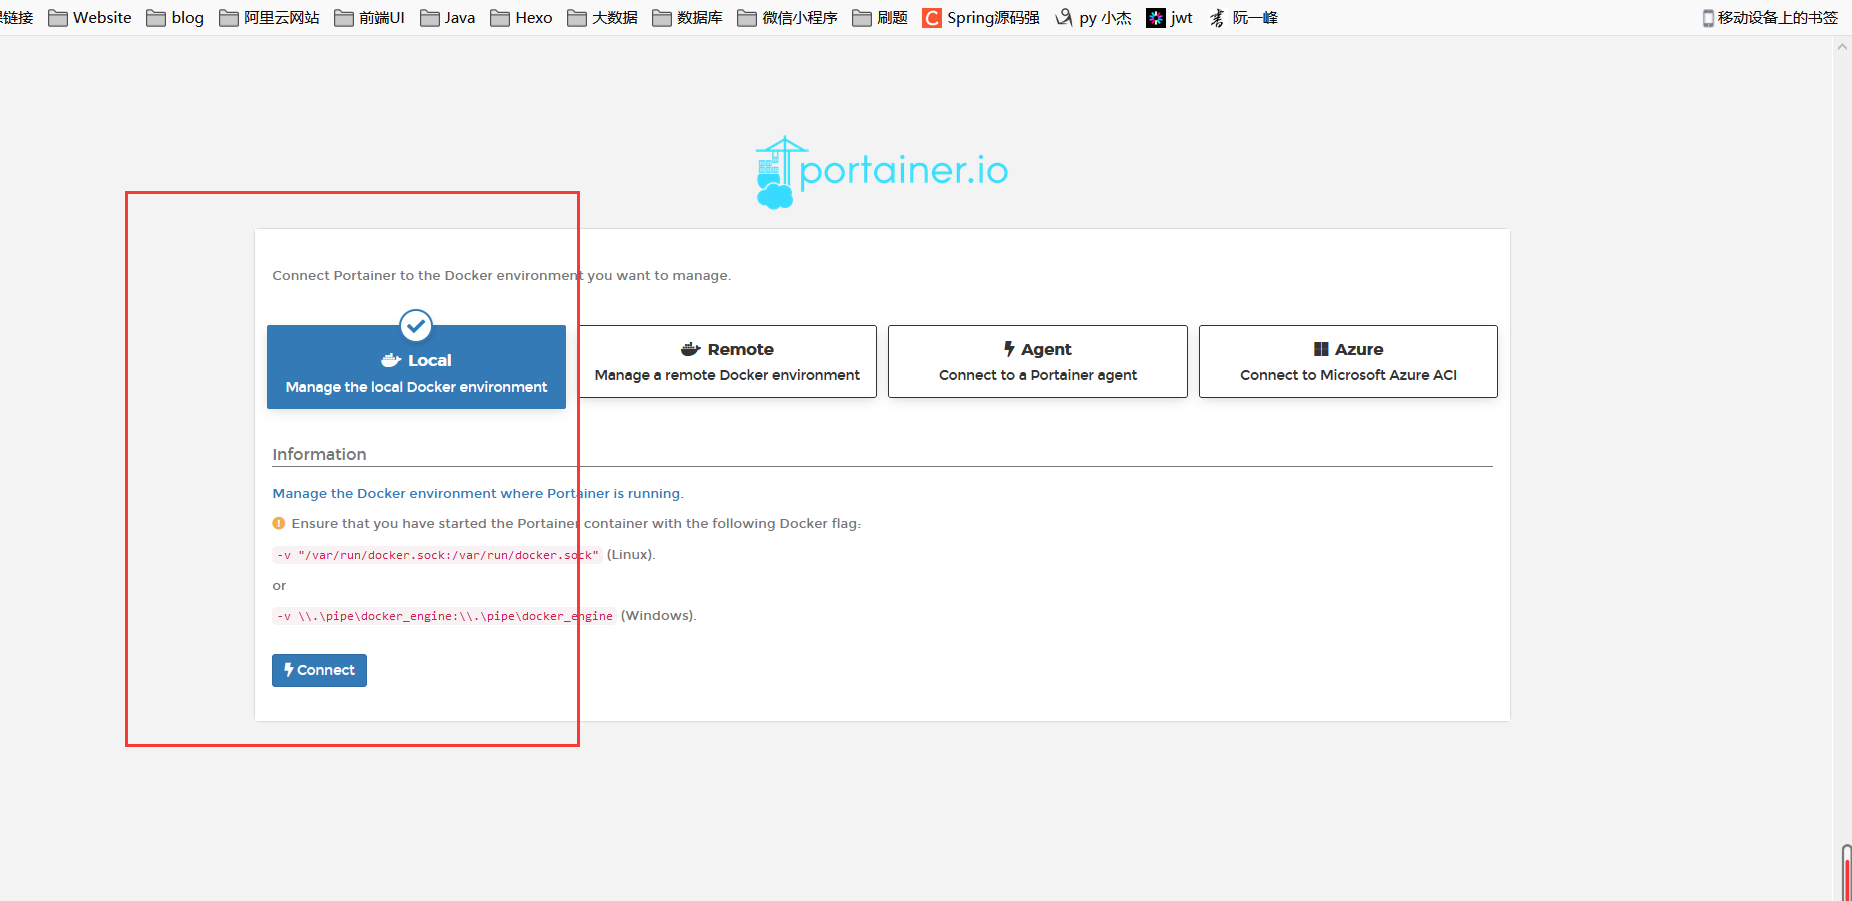Click the Linux docker.sock flag code
The height and width of the screenshot is (901, 1852).
[437, 555]
